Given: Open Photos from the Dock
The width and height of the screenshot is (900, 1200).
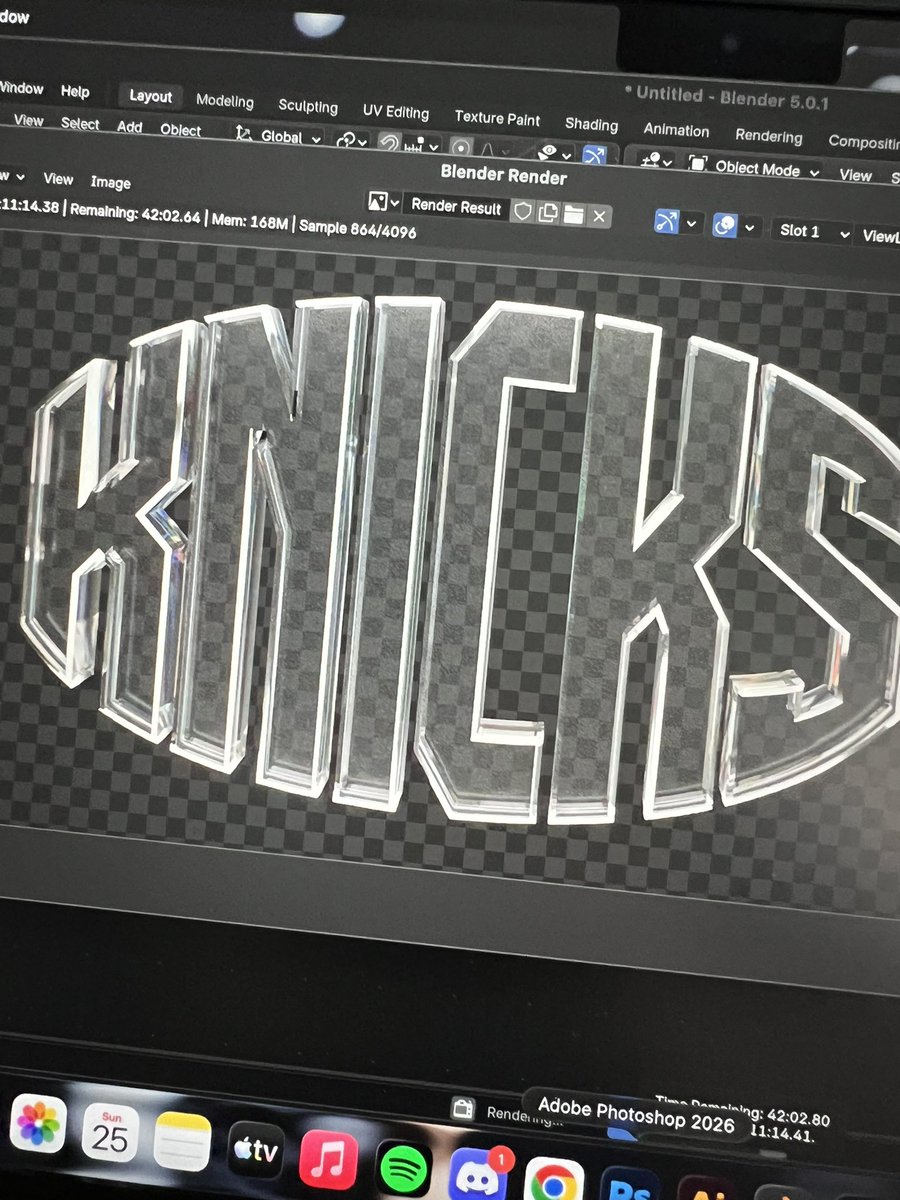Looking at the screenshot, I should 38,1124.
